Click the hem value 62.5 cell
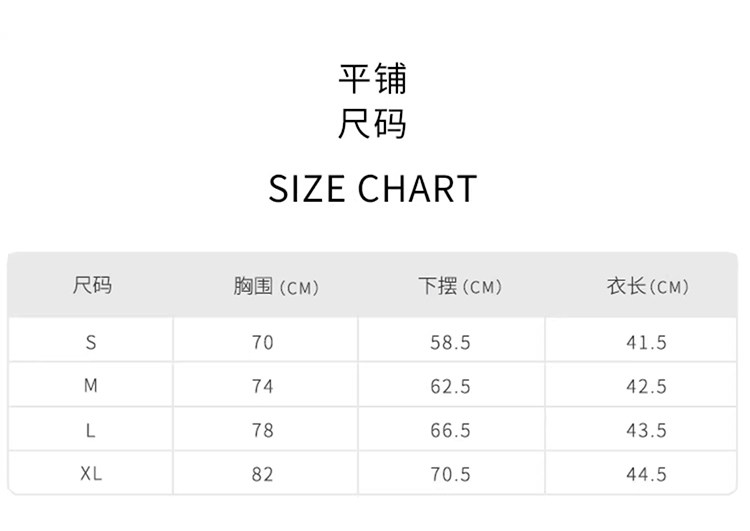Image resolution: width=750 pixels, height=531 pixels. tap(450, 387)
